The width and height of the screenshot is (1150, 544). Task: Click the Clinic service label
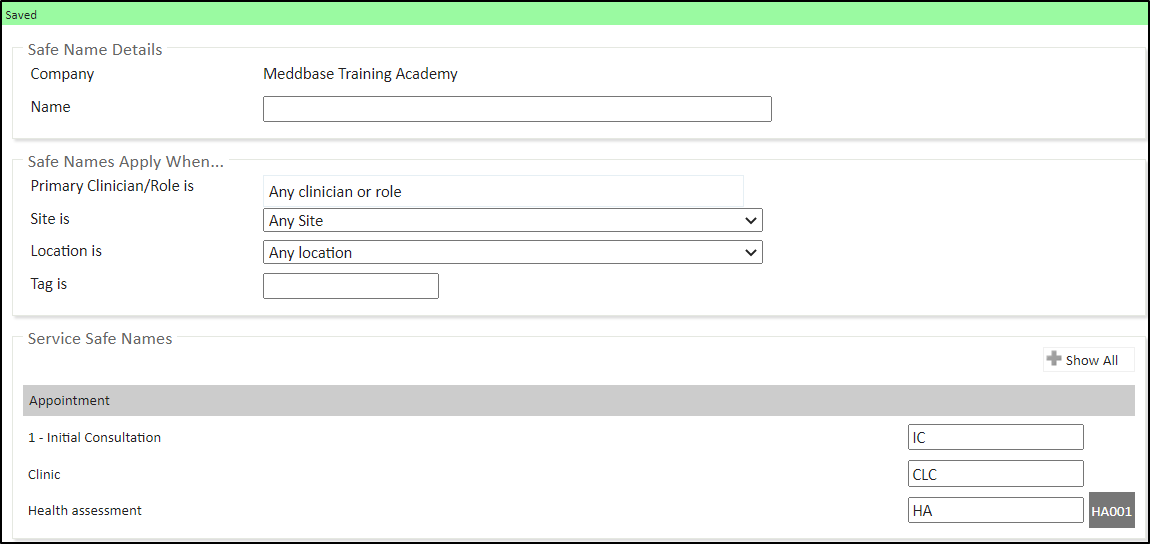pyautogui.click(x=51, y=474)
